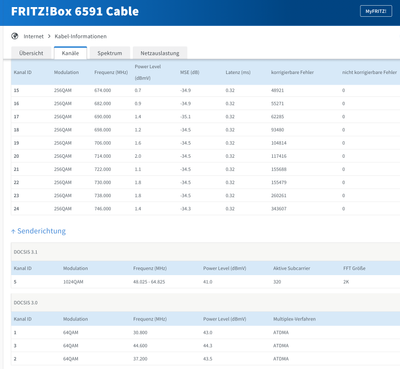Click the Internet breadcrumb link
Image resolution: width=400 pixels, height=369 pixels.
pos(33,36)
